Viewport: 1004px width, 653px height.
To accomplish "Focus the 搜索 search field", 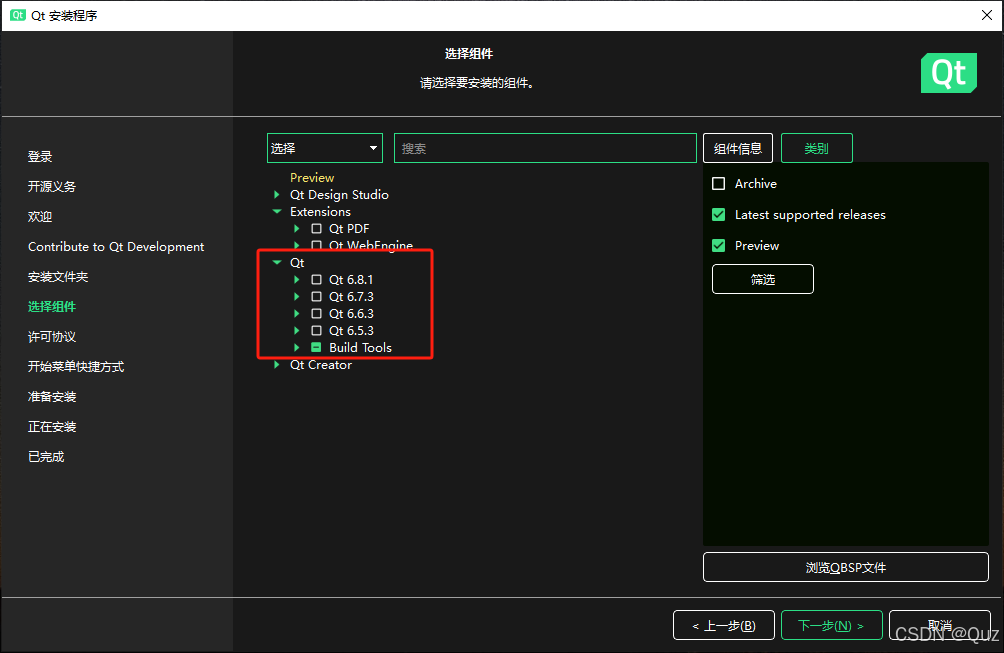I will coord(545,148).
